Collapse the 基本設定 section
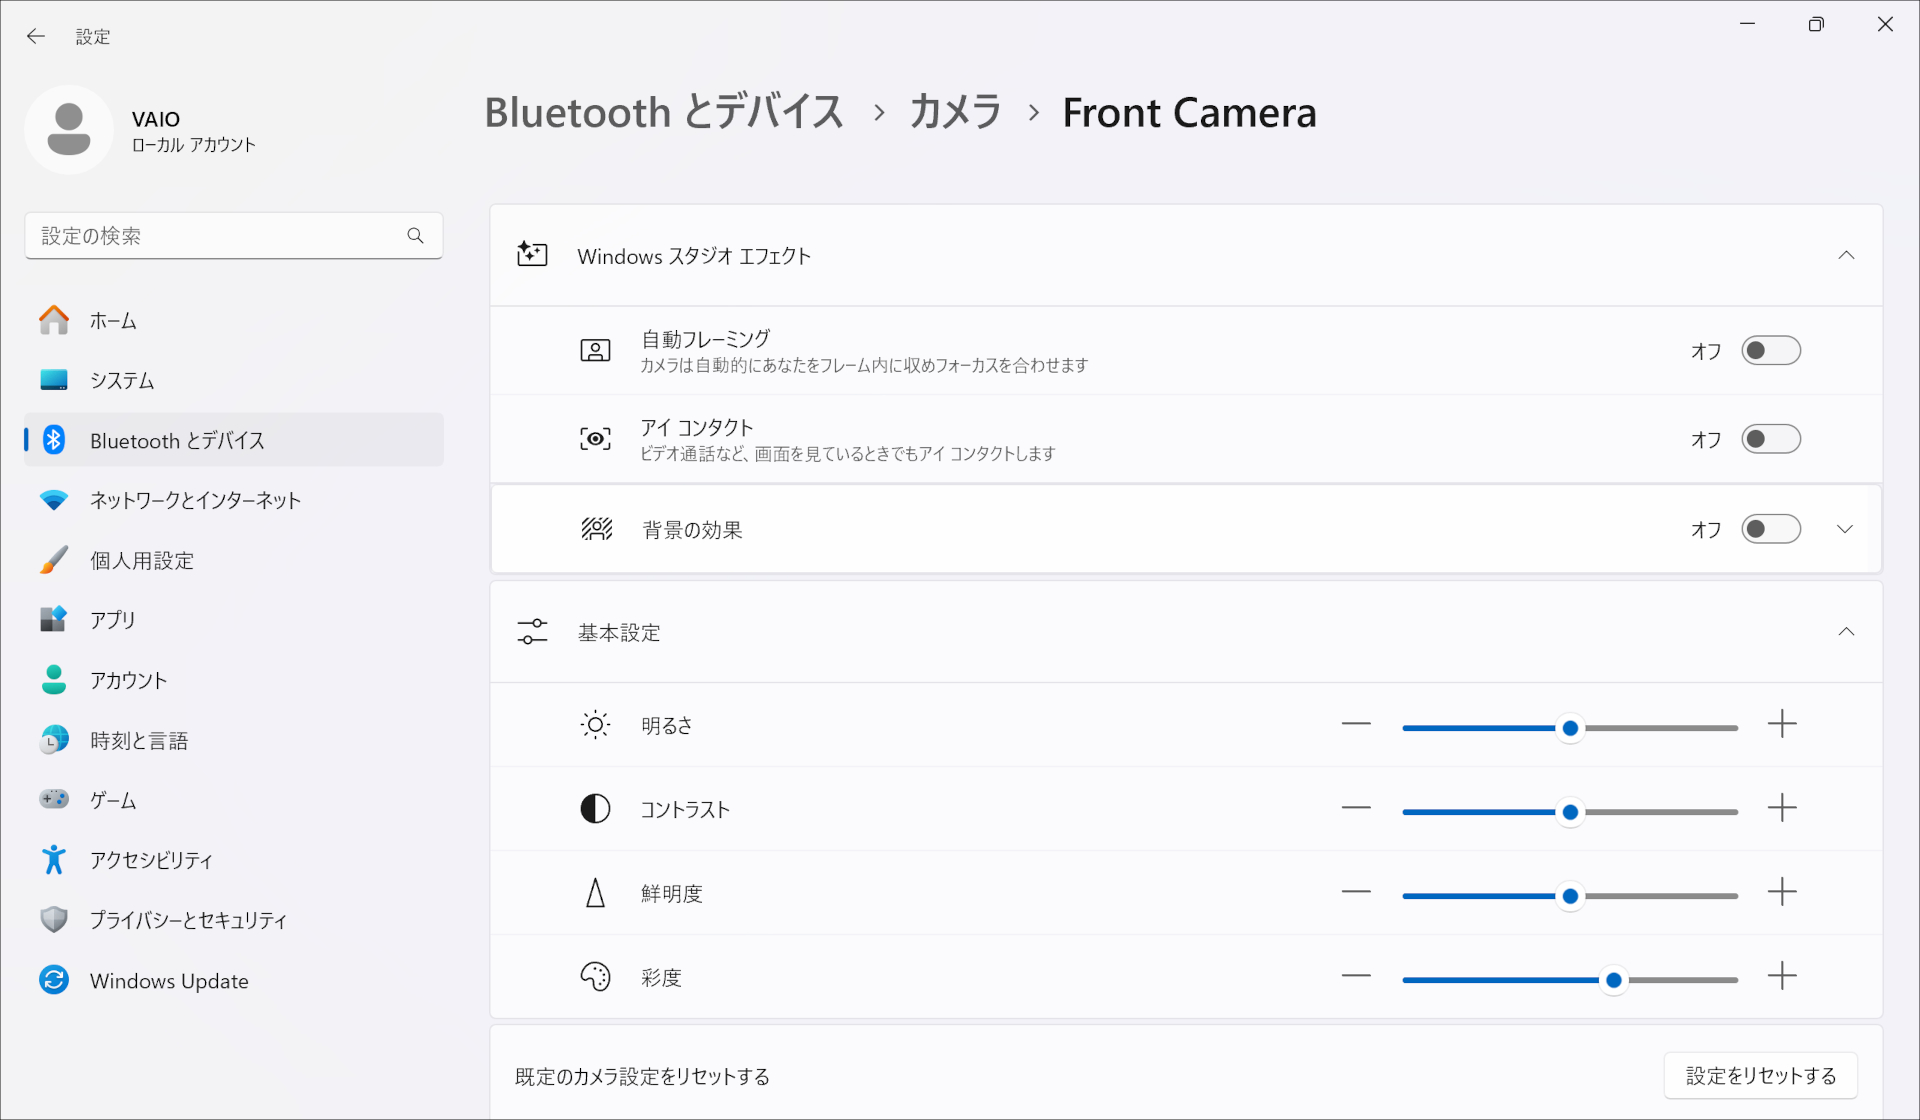The width and height of the screenshot is (1920, 1120). 1846,632
